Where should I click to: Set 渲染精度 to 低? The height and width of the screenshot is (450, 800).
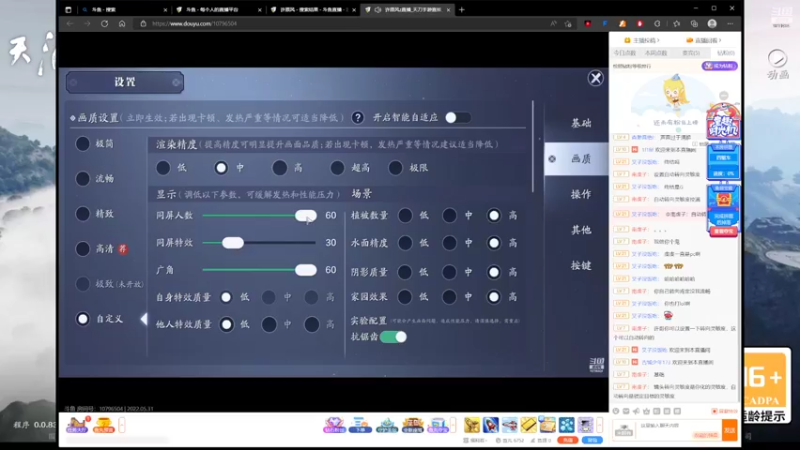pyautogui.click(x=163, y=167)
